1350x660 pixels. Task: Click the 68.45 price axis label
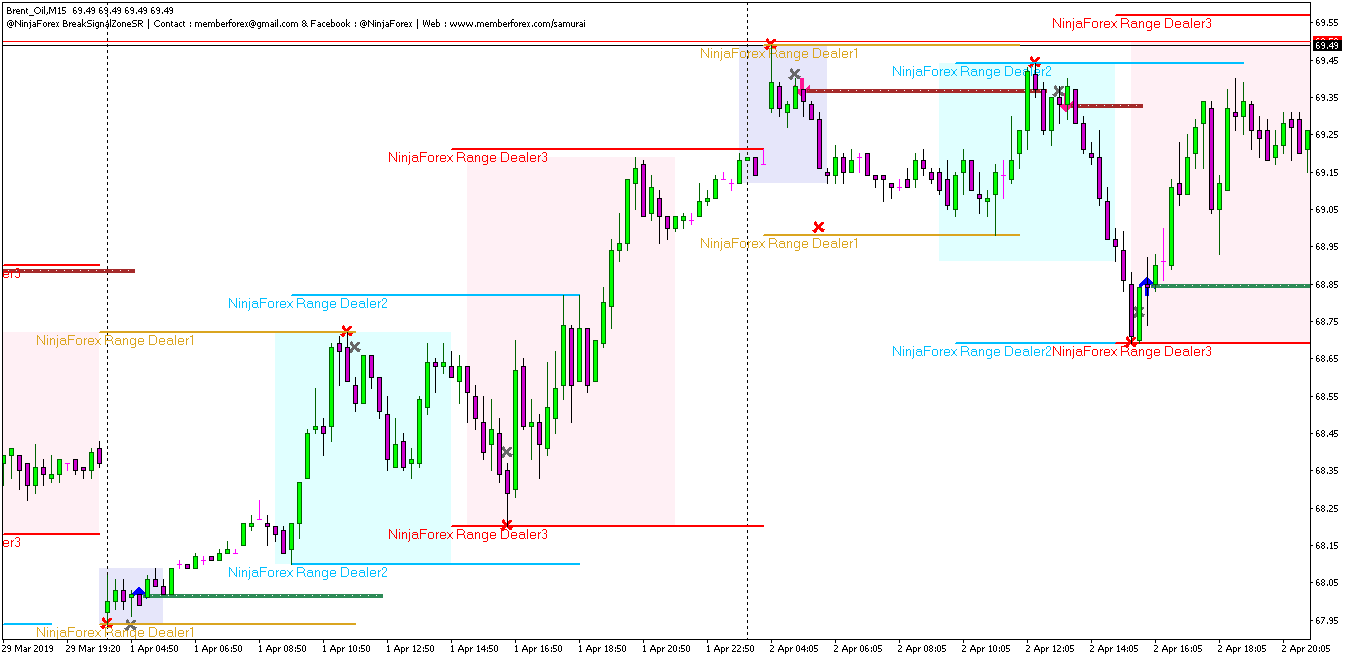coord(1327,434)
